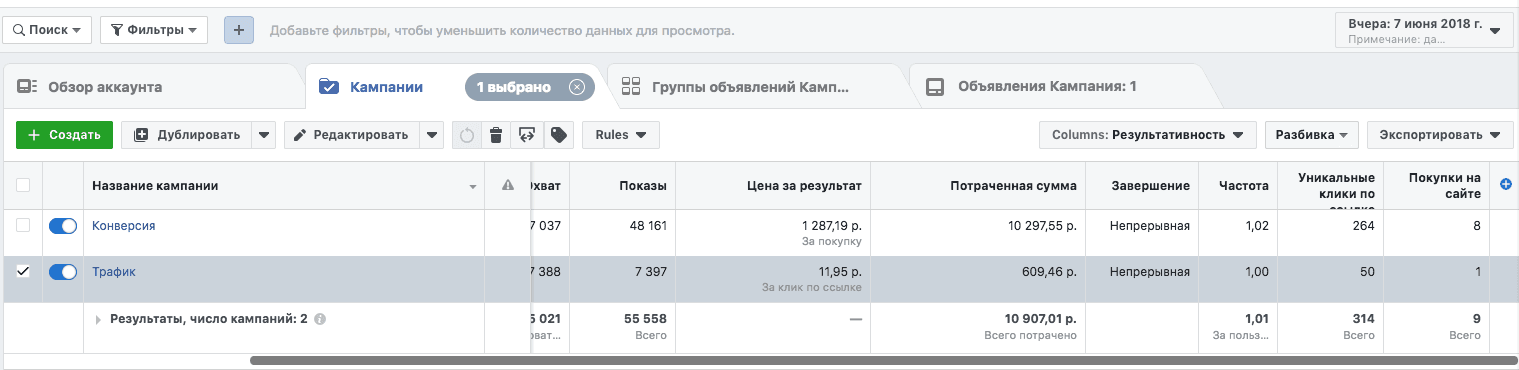The image size is (1519, 370).
Task: Click the Дублировать button
Action: tap(187, 135)
